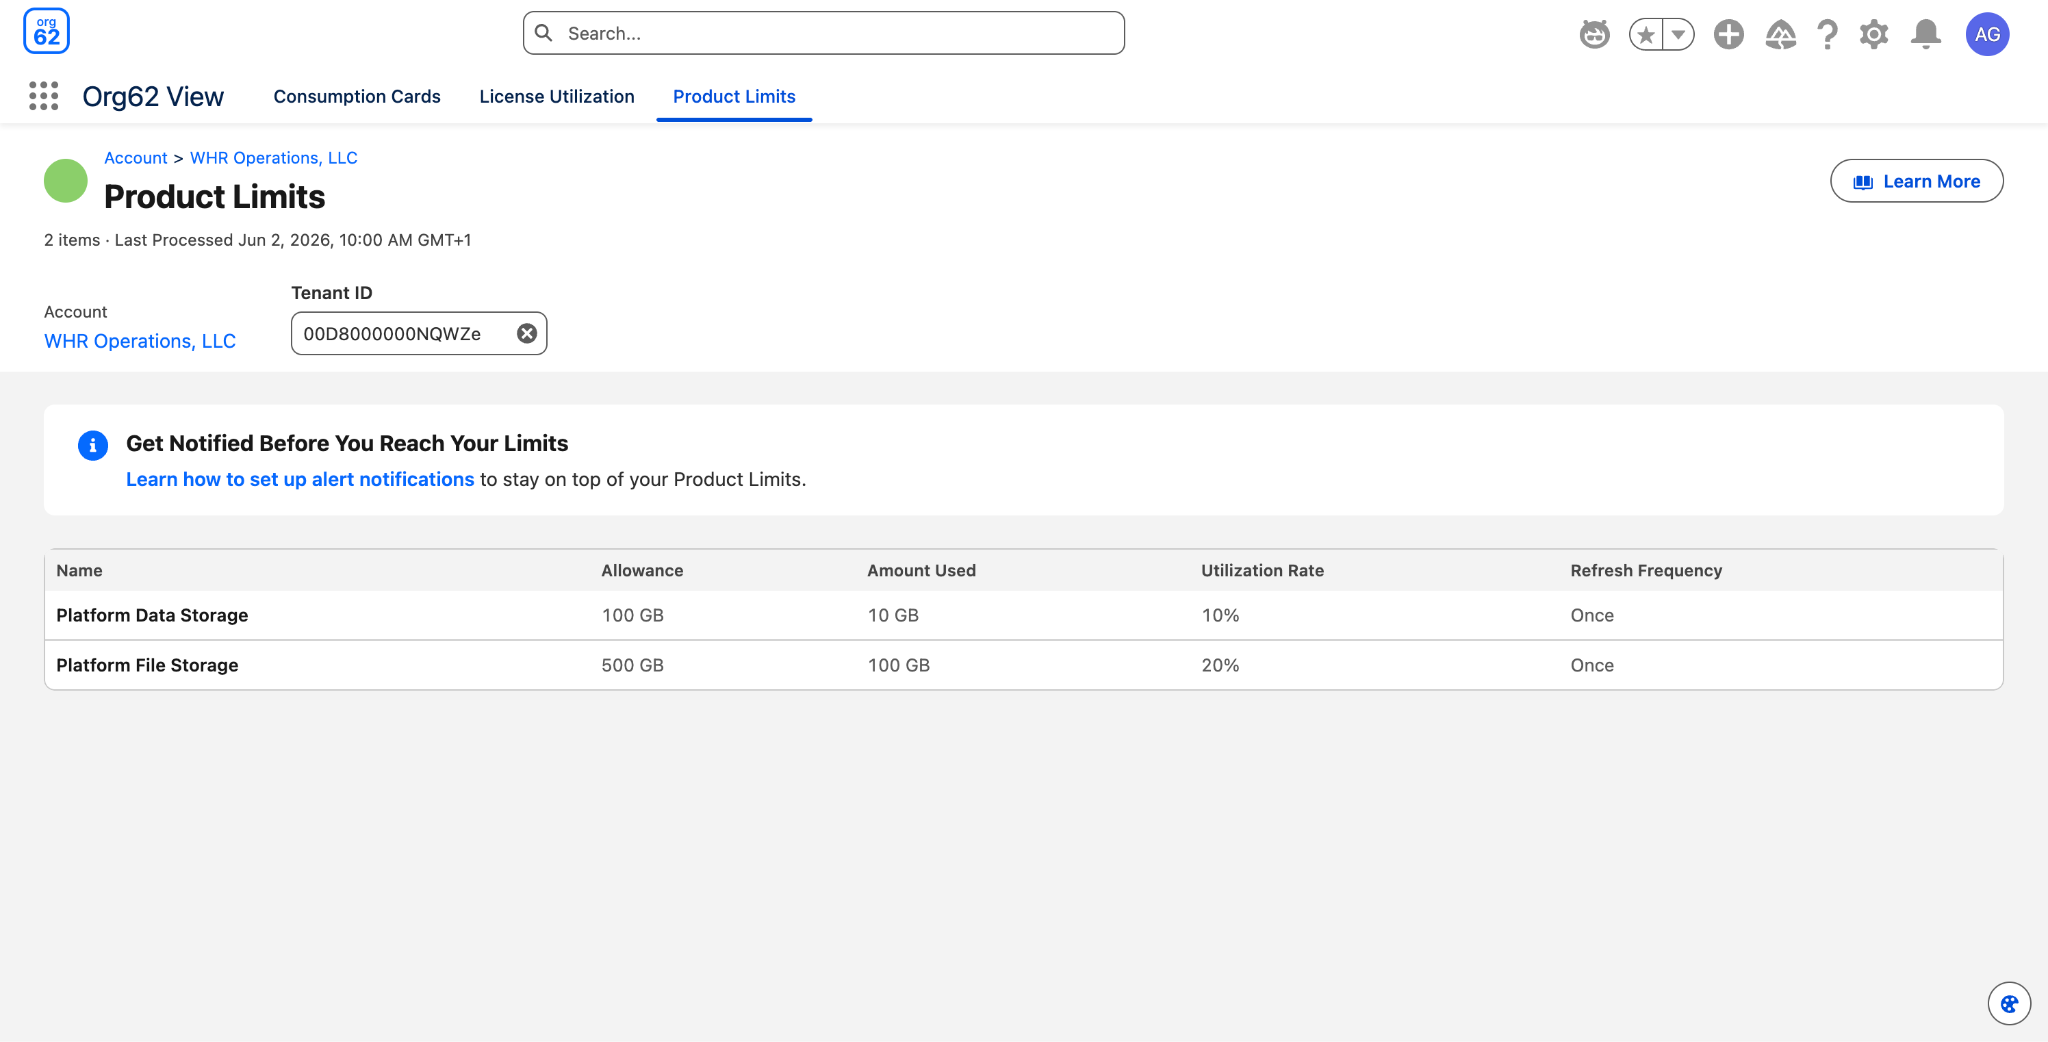This screenshot has width=2048, height=1042.
Task: Click the Utilization Rate column header
Action: click(x=1262, y=570)
